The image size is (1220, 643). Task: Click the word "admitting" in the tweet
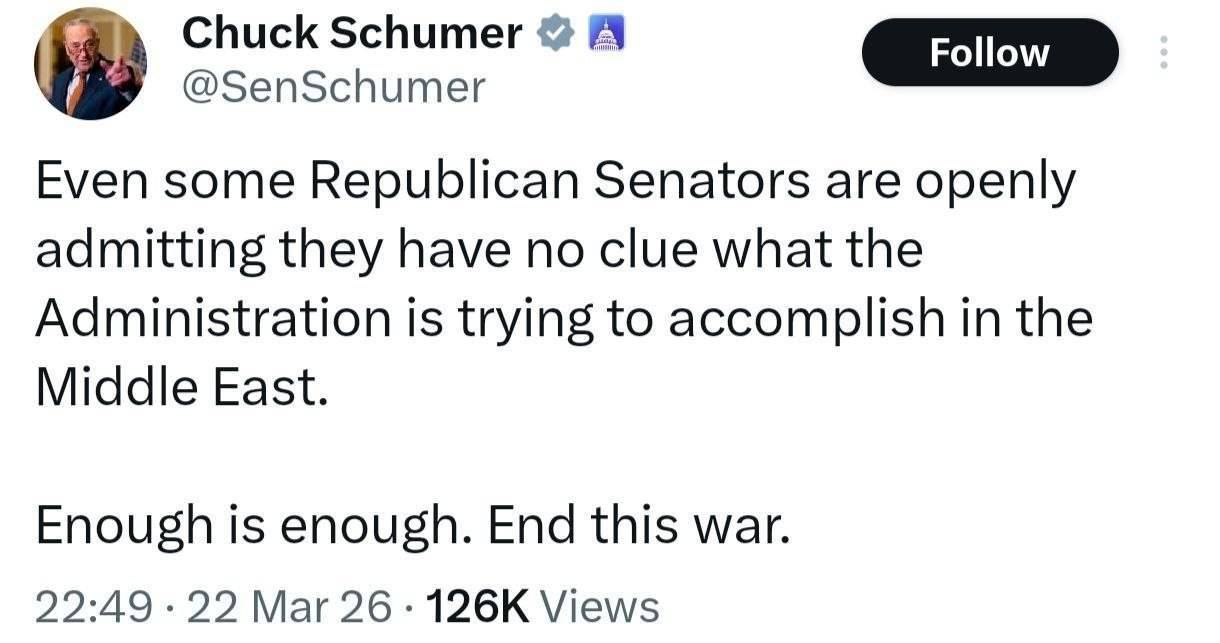150,250
